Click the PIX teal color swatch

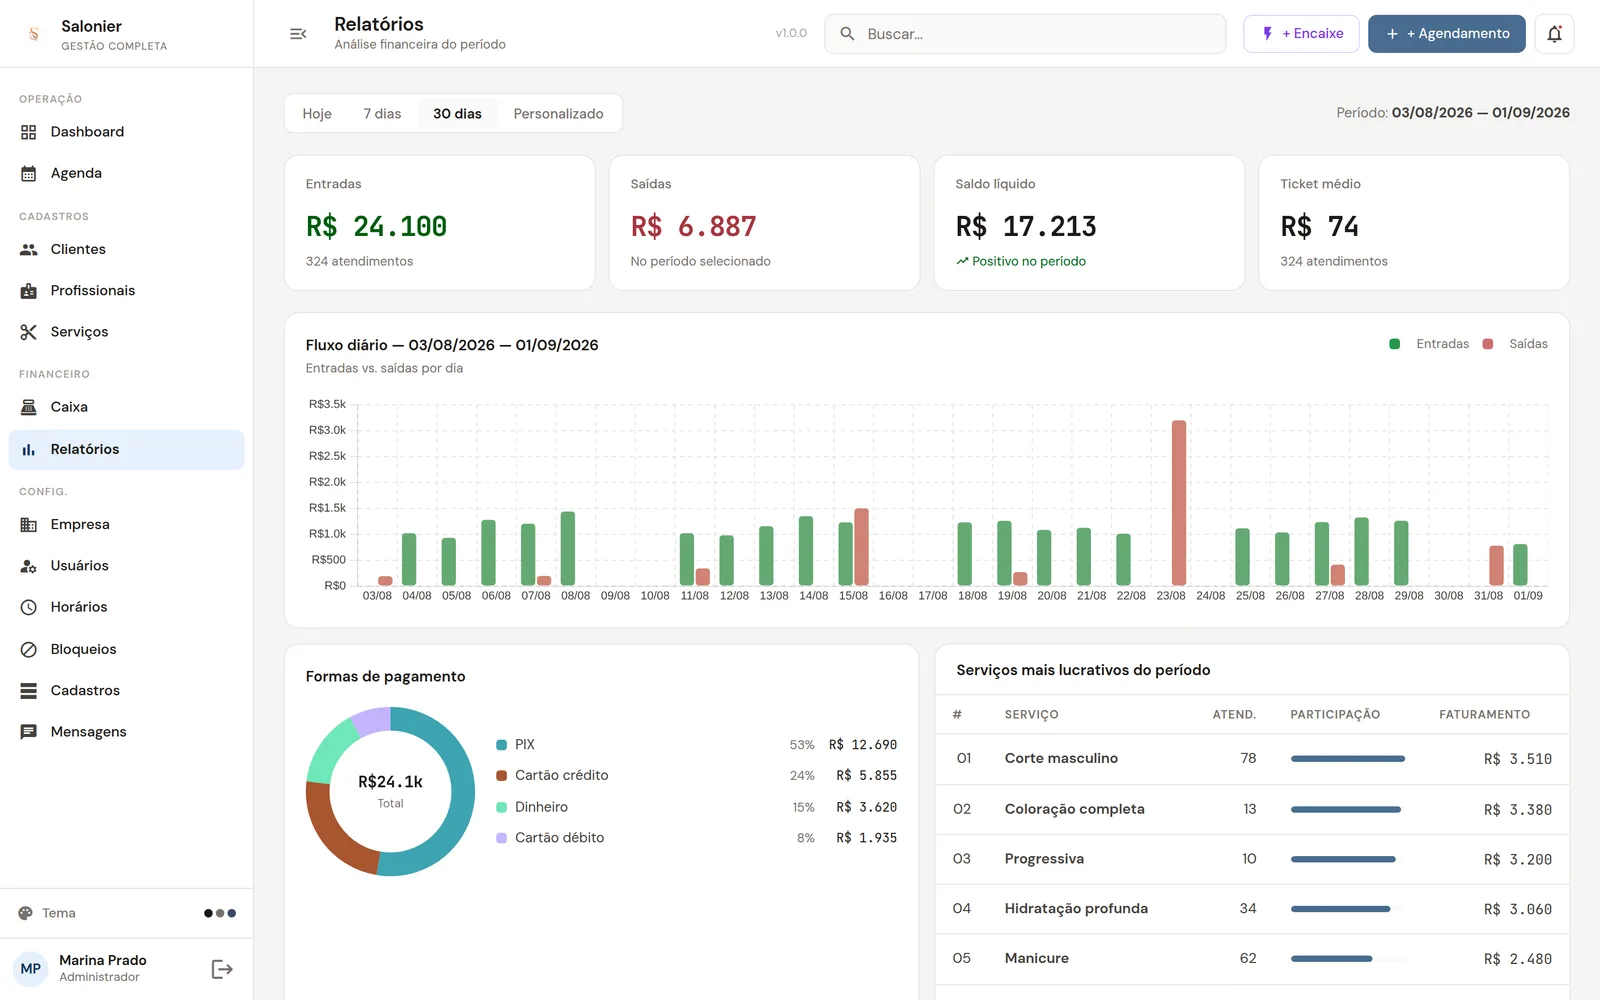click(x=502, y=745)
